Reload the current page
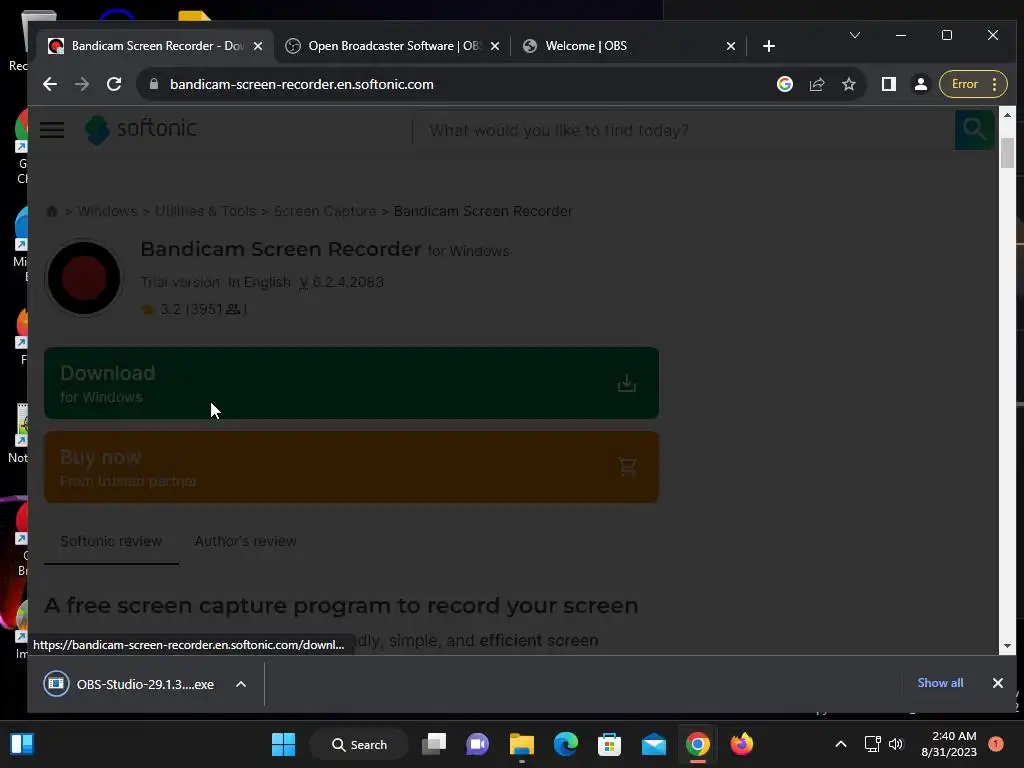The height and width of the screenshot is (768, 1024). [114, 84]
